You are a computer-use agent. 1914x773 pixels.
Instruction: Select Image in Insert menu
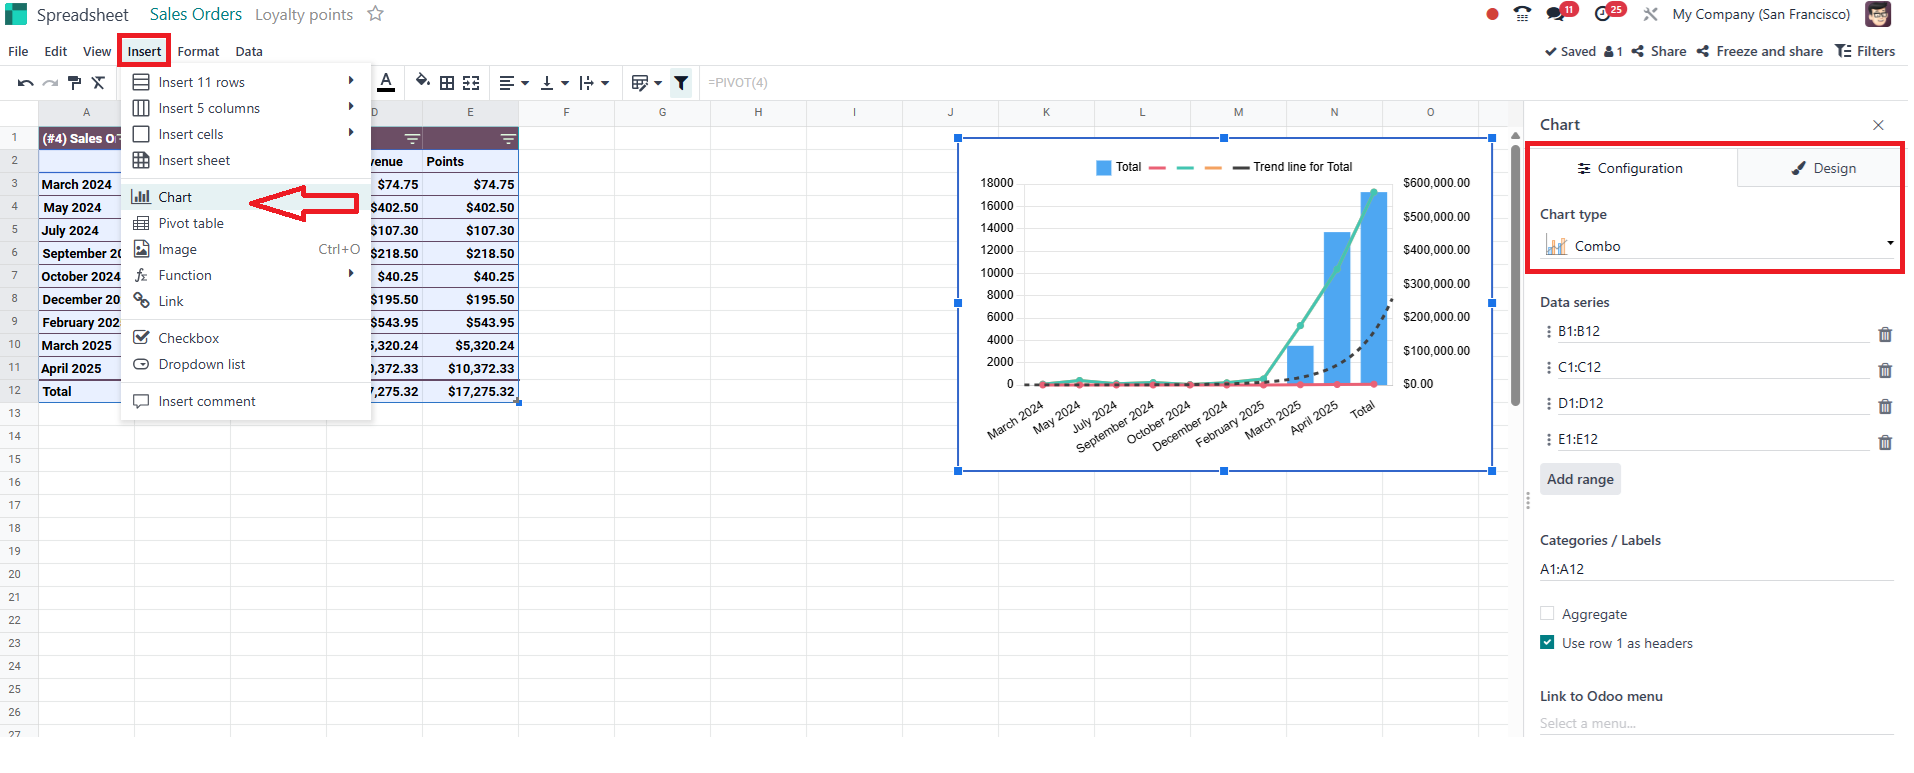click(245, 249)
